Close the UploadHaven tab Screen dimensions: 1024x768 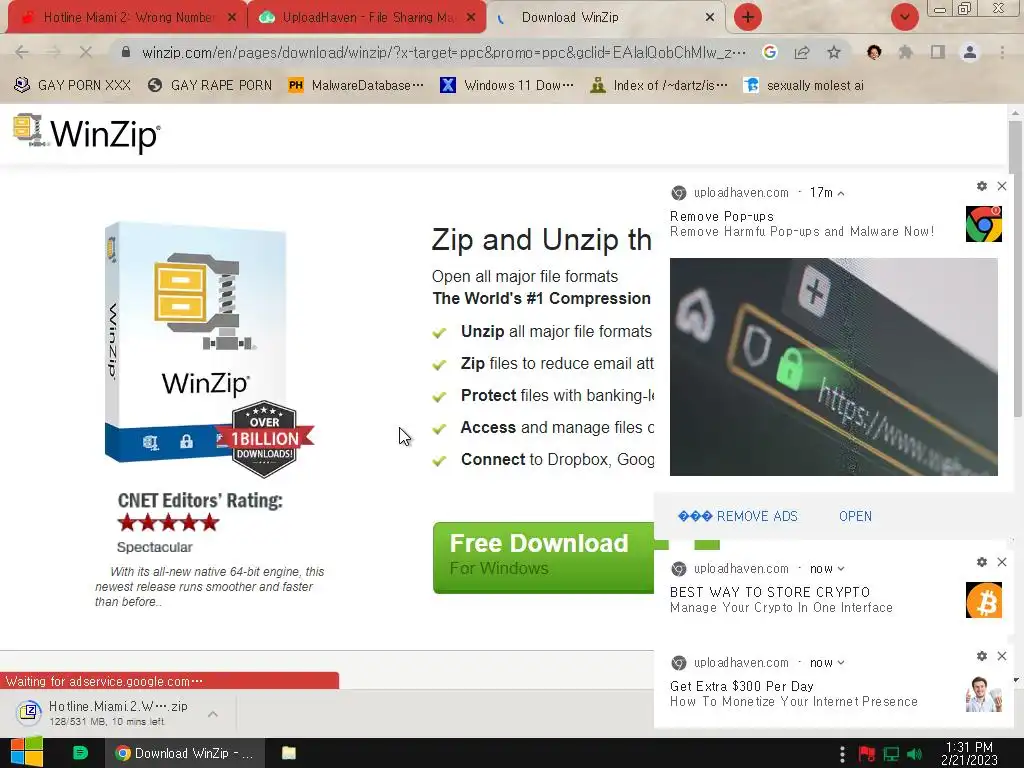click(471, 18)
